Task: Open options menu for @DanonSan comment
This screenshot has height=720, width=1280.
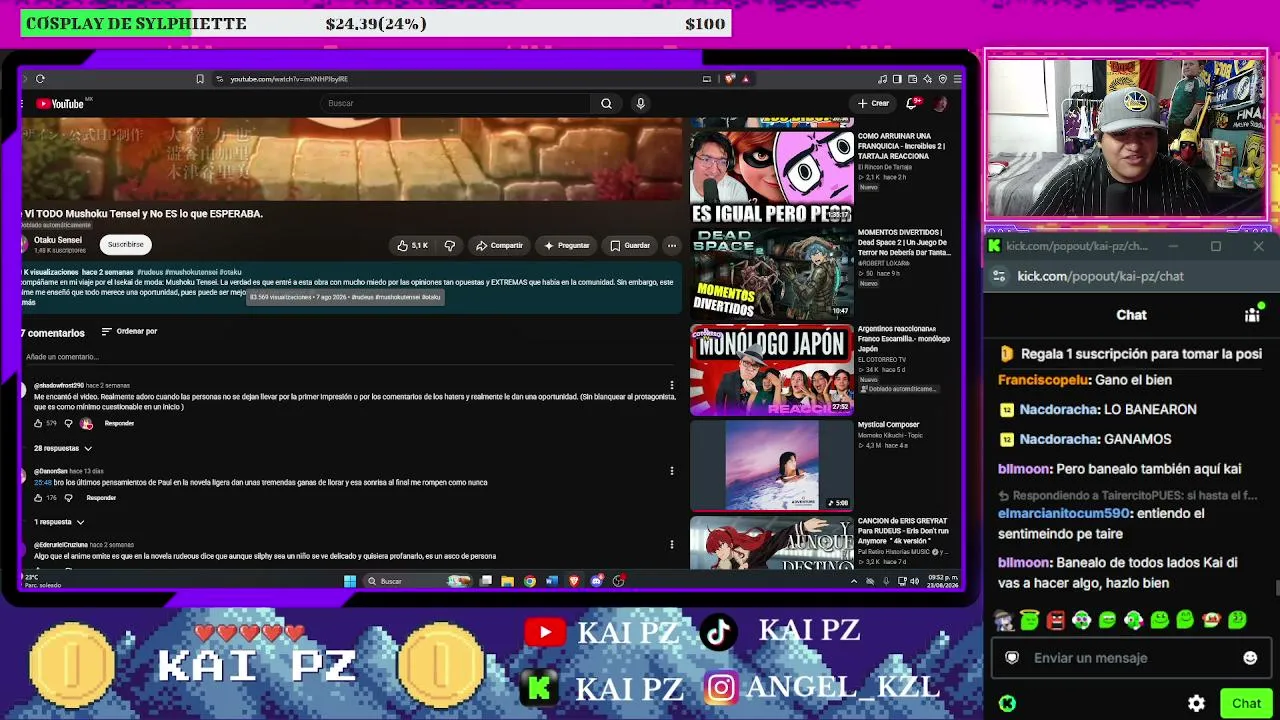Action: click(x=672, y=470)
